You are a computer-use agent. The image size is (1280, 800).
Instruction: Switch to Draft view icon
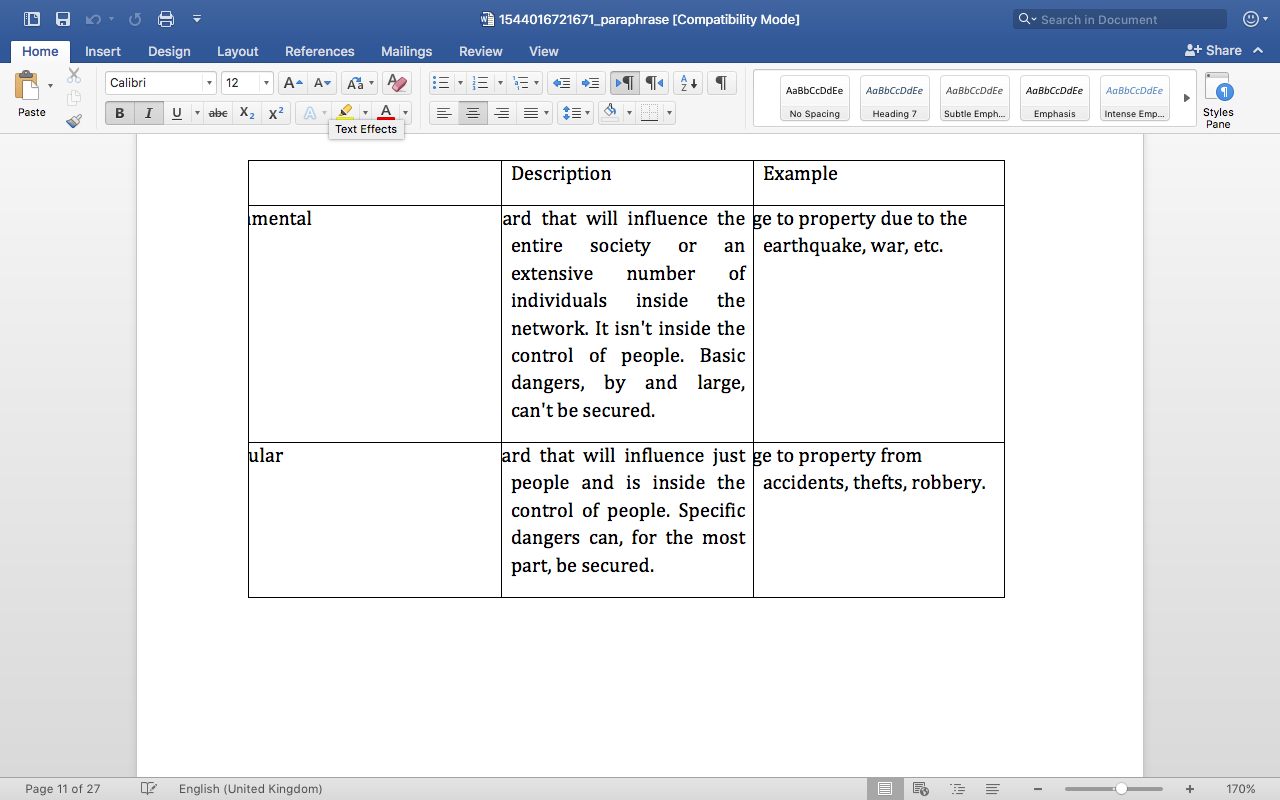pyautogui.click(x=992, y=789)
